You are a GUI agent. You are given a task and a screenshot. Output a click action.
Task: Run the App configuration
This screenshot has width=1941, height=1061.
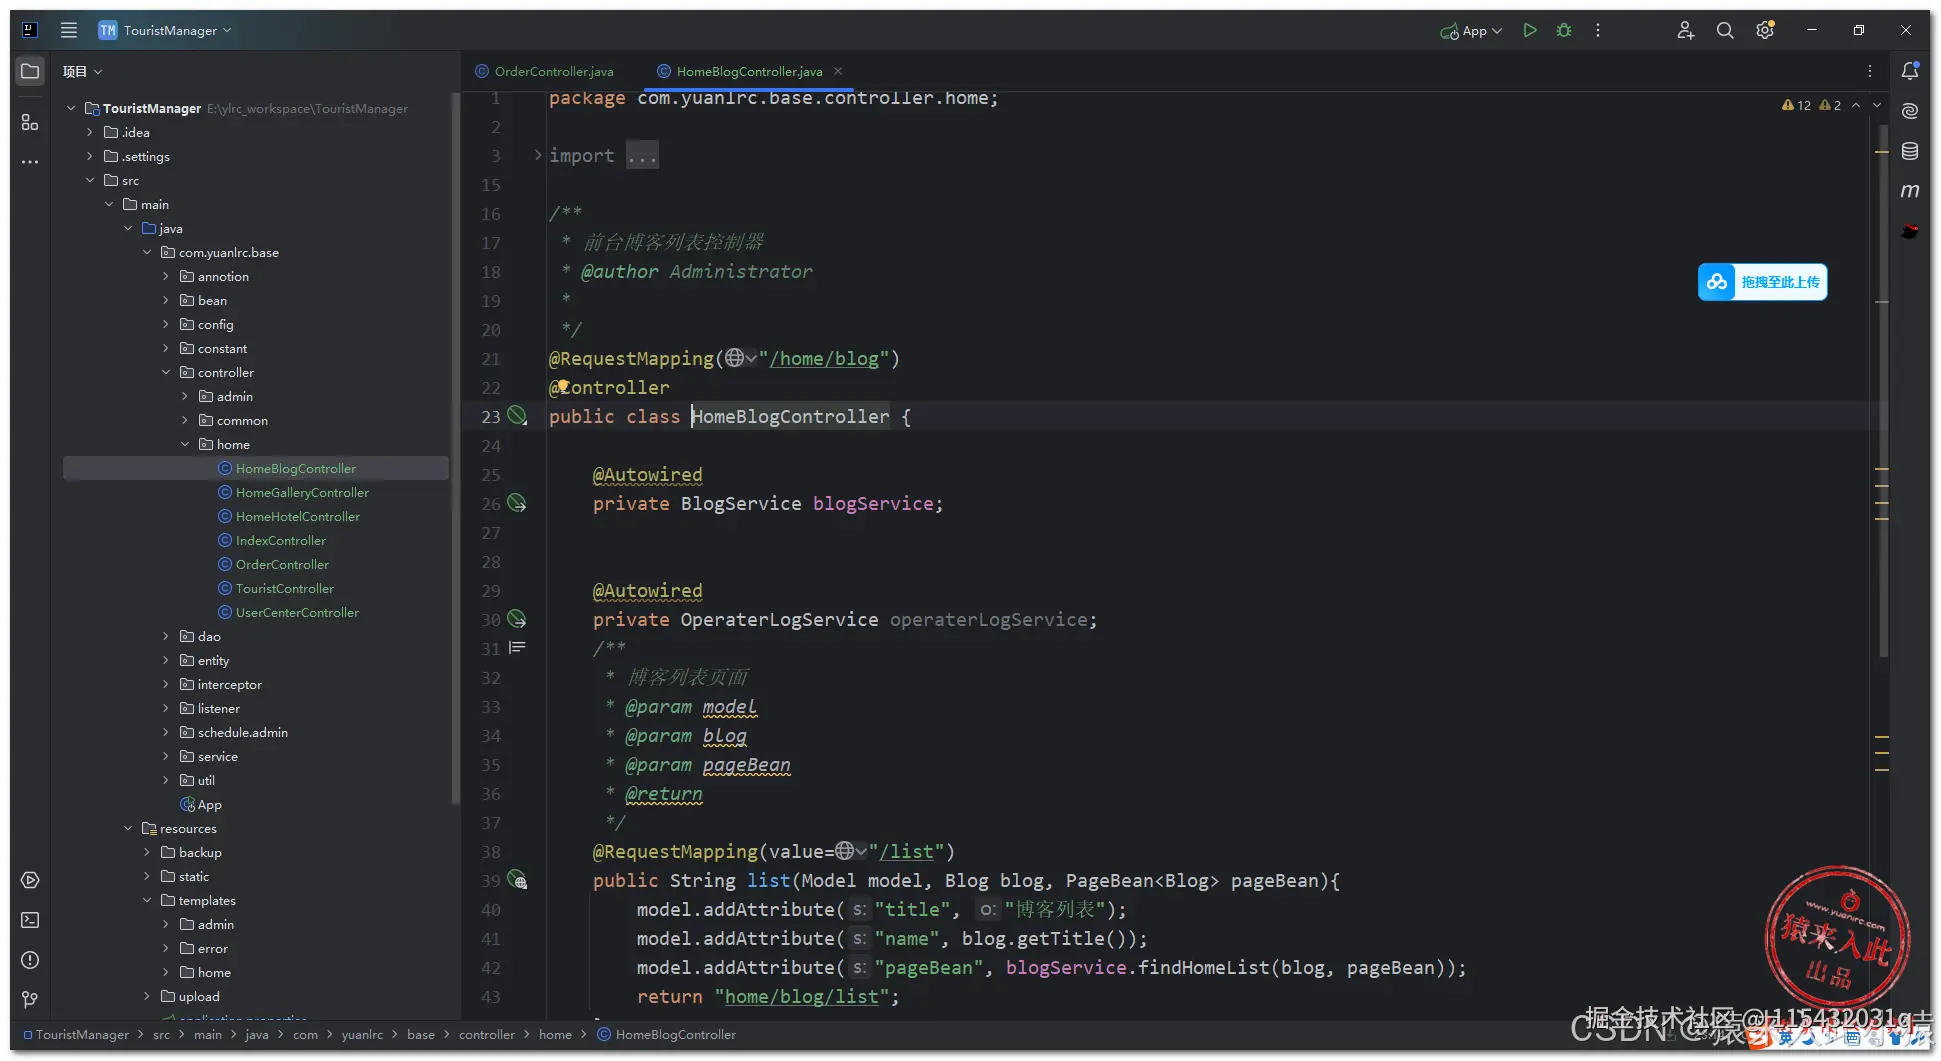1529,30
